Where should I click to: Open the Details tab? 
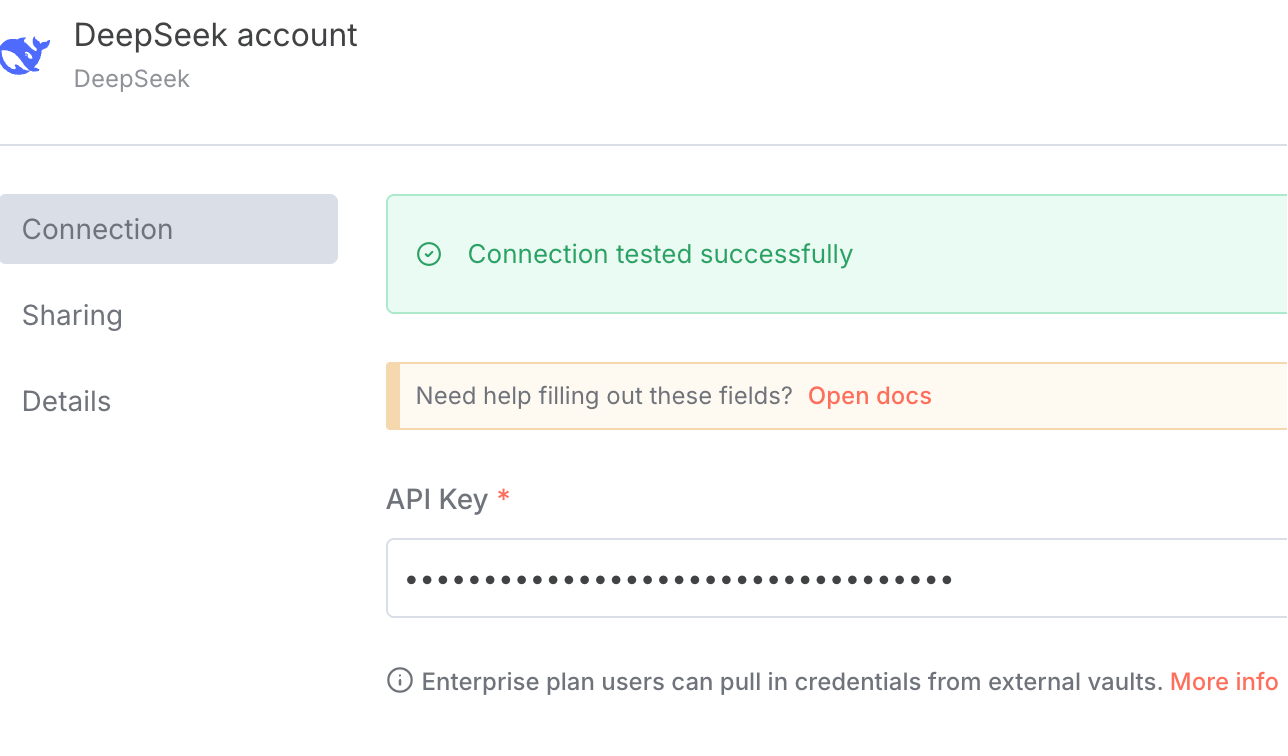tap(66, 401)
